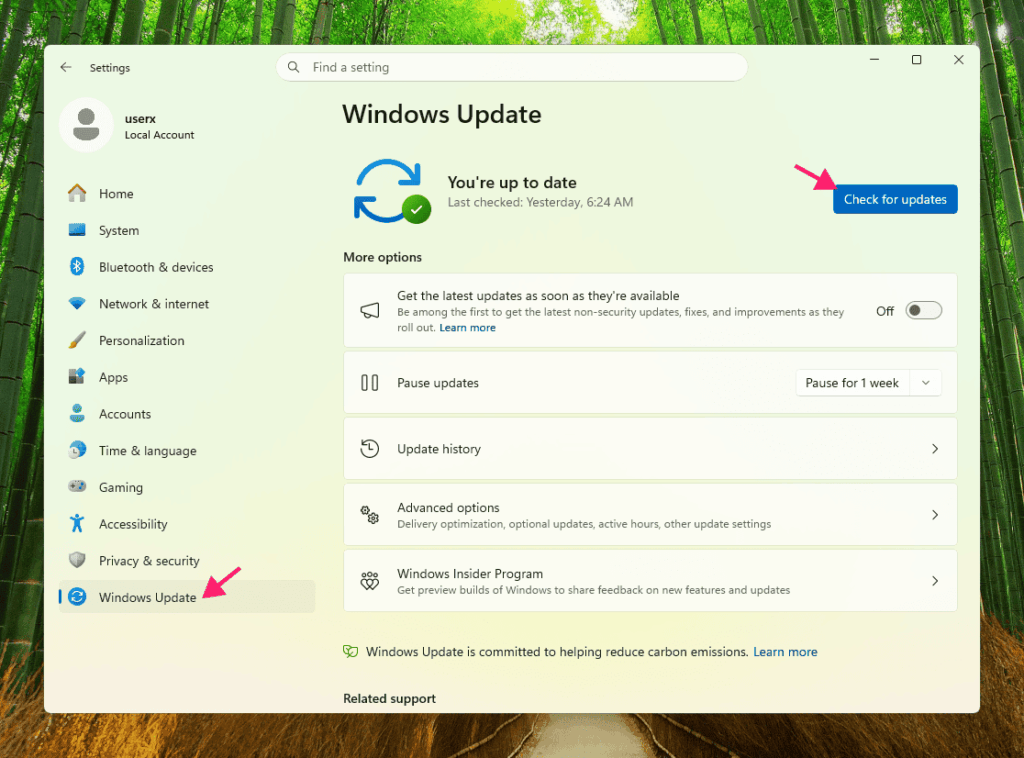Viewport: 1024px width, 758px height.
Task: Open Gaming settings page
Action: 187,486
